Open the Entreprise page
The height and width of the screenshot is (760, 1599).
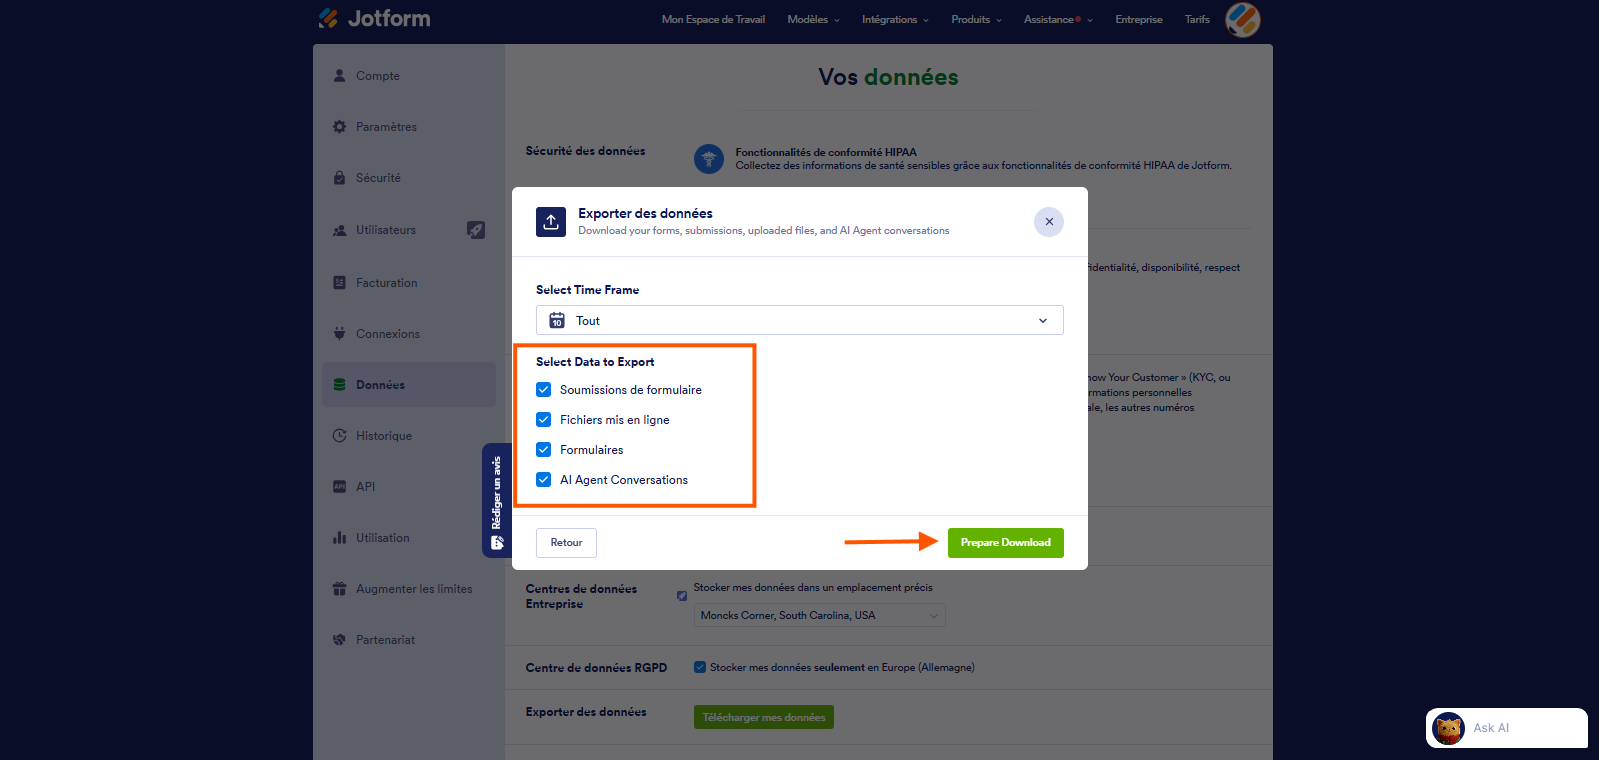(1139, 19)
